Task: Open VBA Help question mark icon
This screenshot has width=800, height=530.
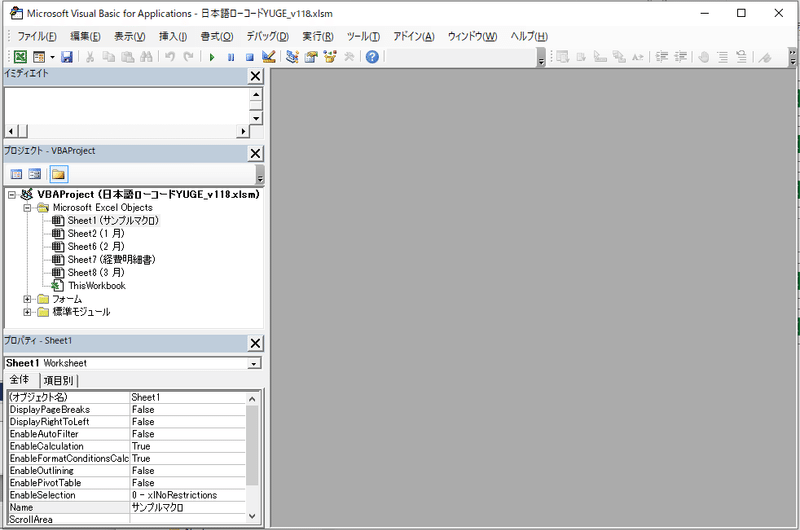Action: 372,57
